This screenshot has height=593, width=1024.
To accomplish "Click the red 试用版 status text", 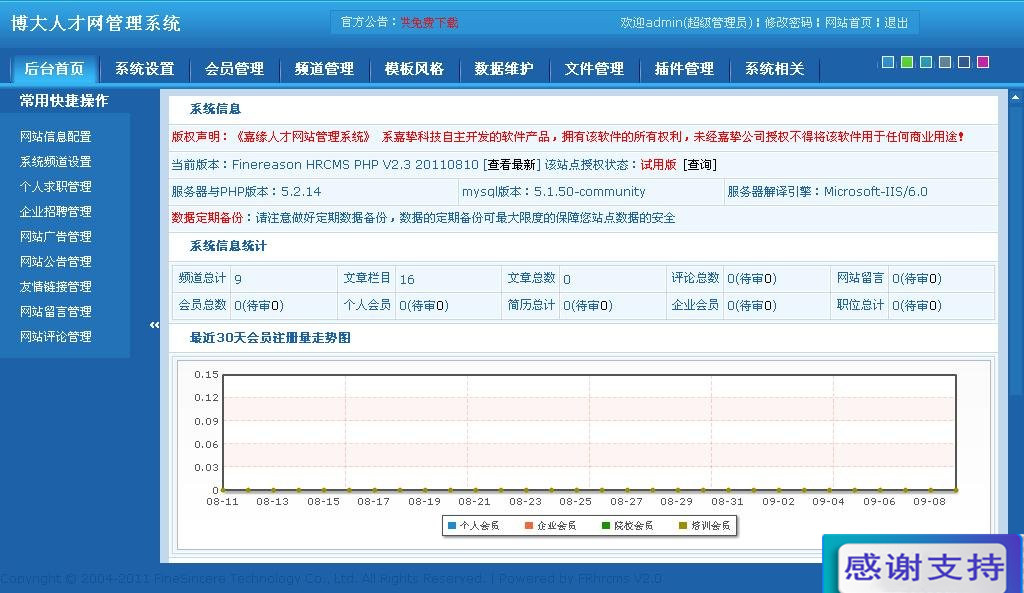I will coord(658,165).
